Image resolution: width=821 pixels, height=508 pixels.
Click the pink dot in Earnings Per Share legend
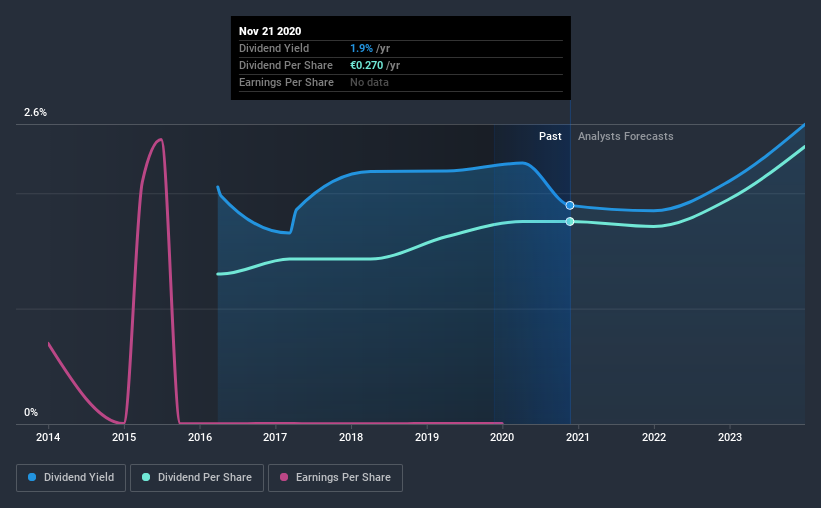pyautogui.click(x=284, y=477)
